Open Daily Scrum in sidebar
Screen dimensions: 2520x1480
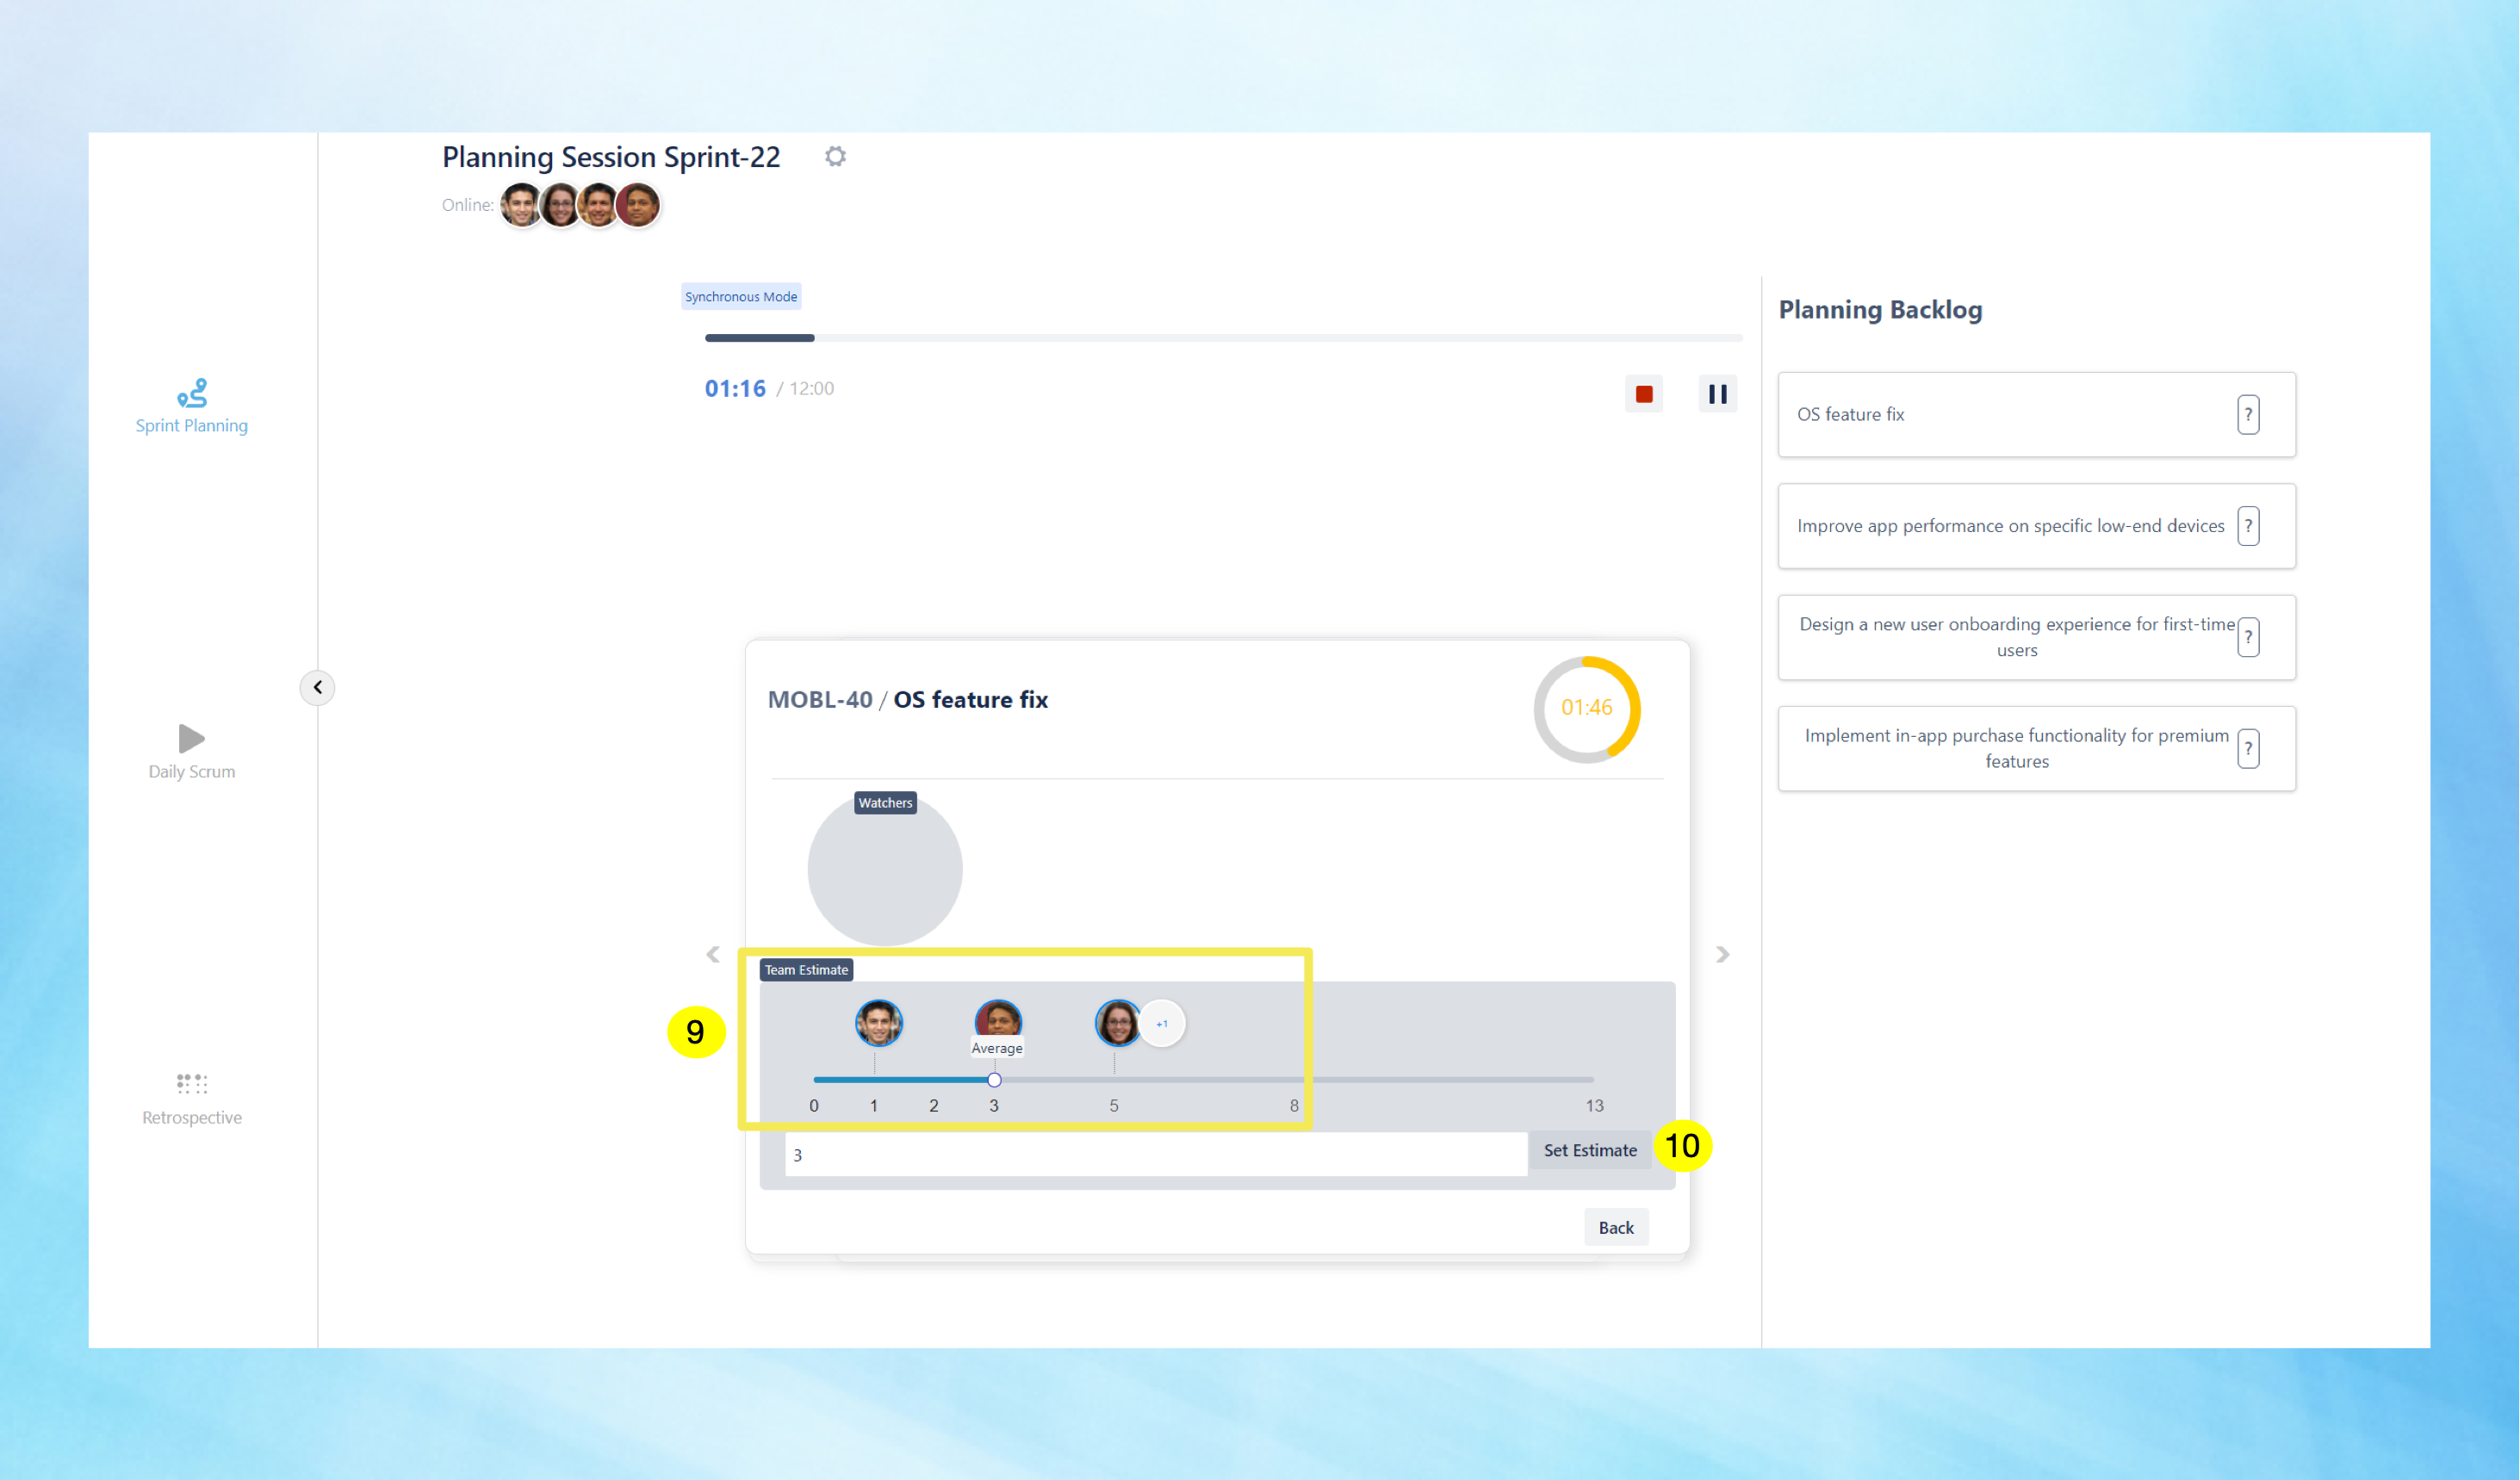(191, 751)
